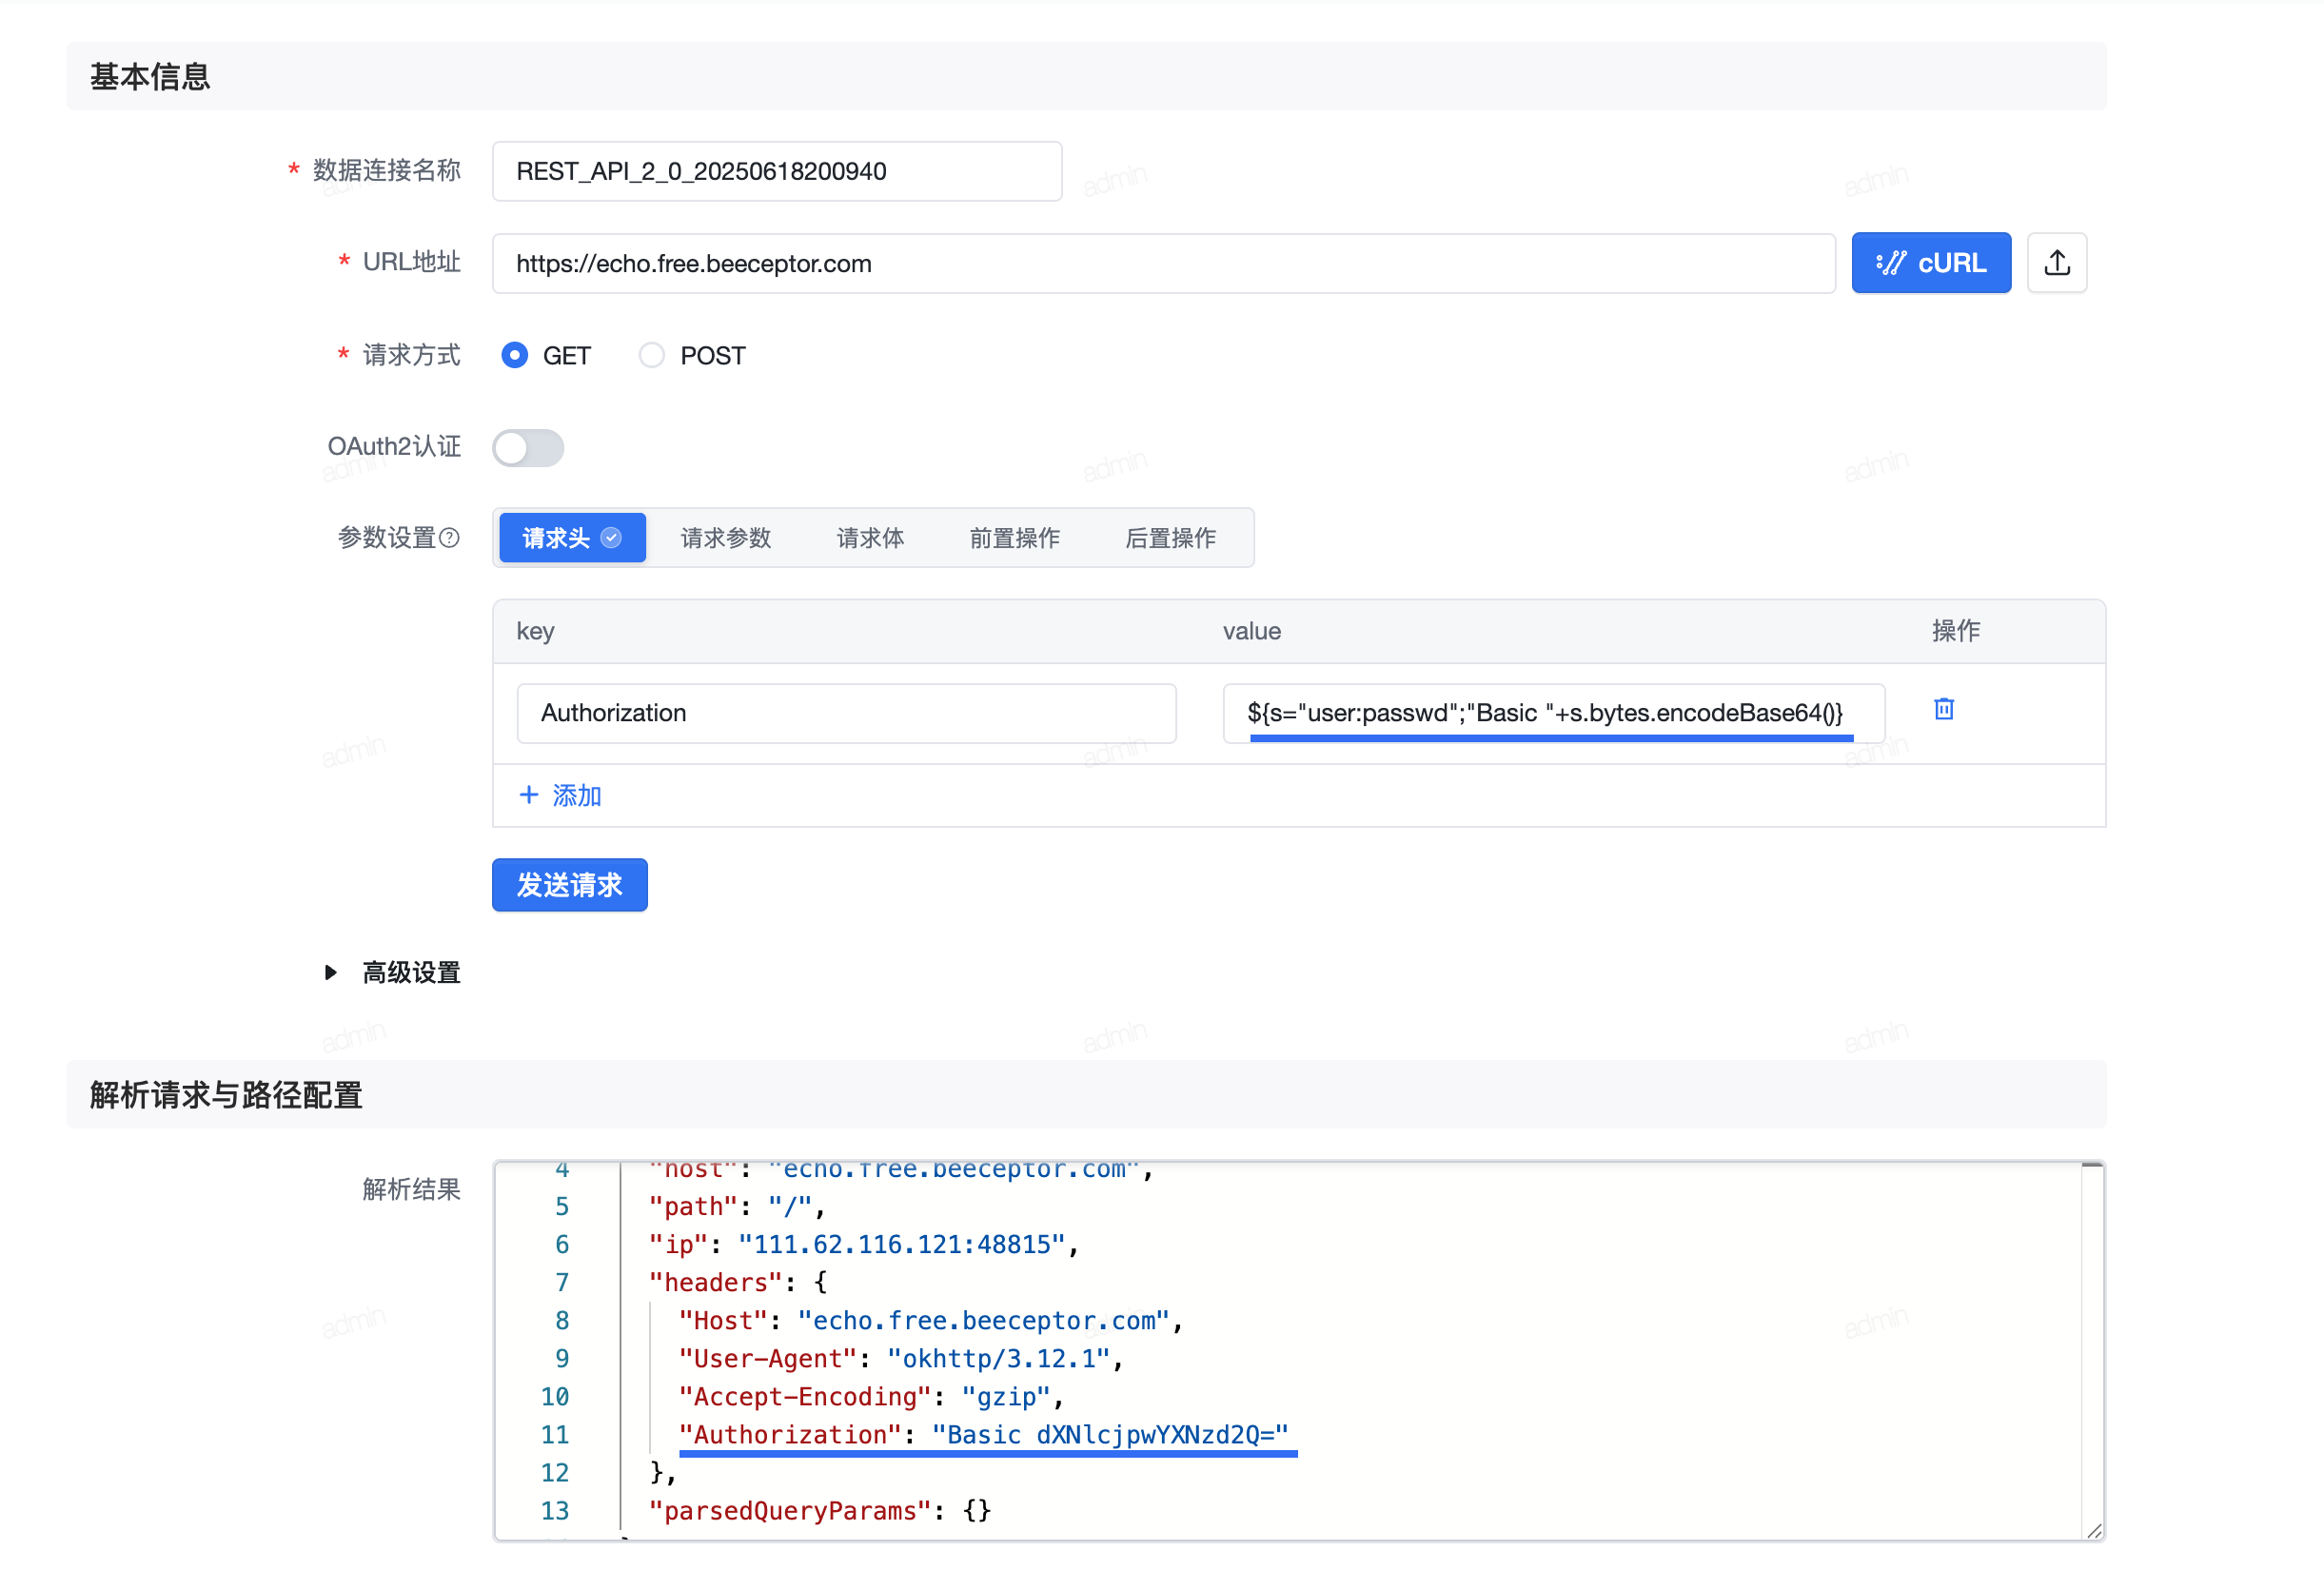Focus the 数据连接名称 name field
Viewport: 2324px width, 1570px height.
pos(776,171)
